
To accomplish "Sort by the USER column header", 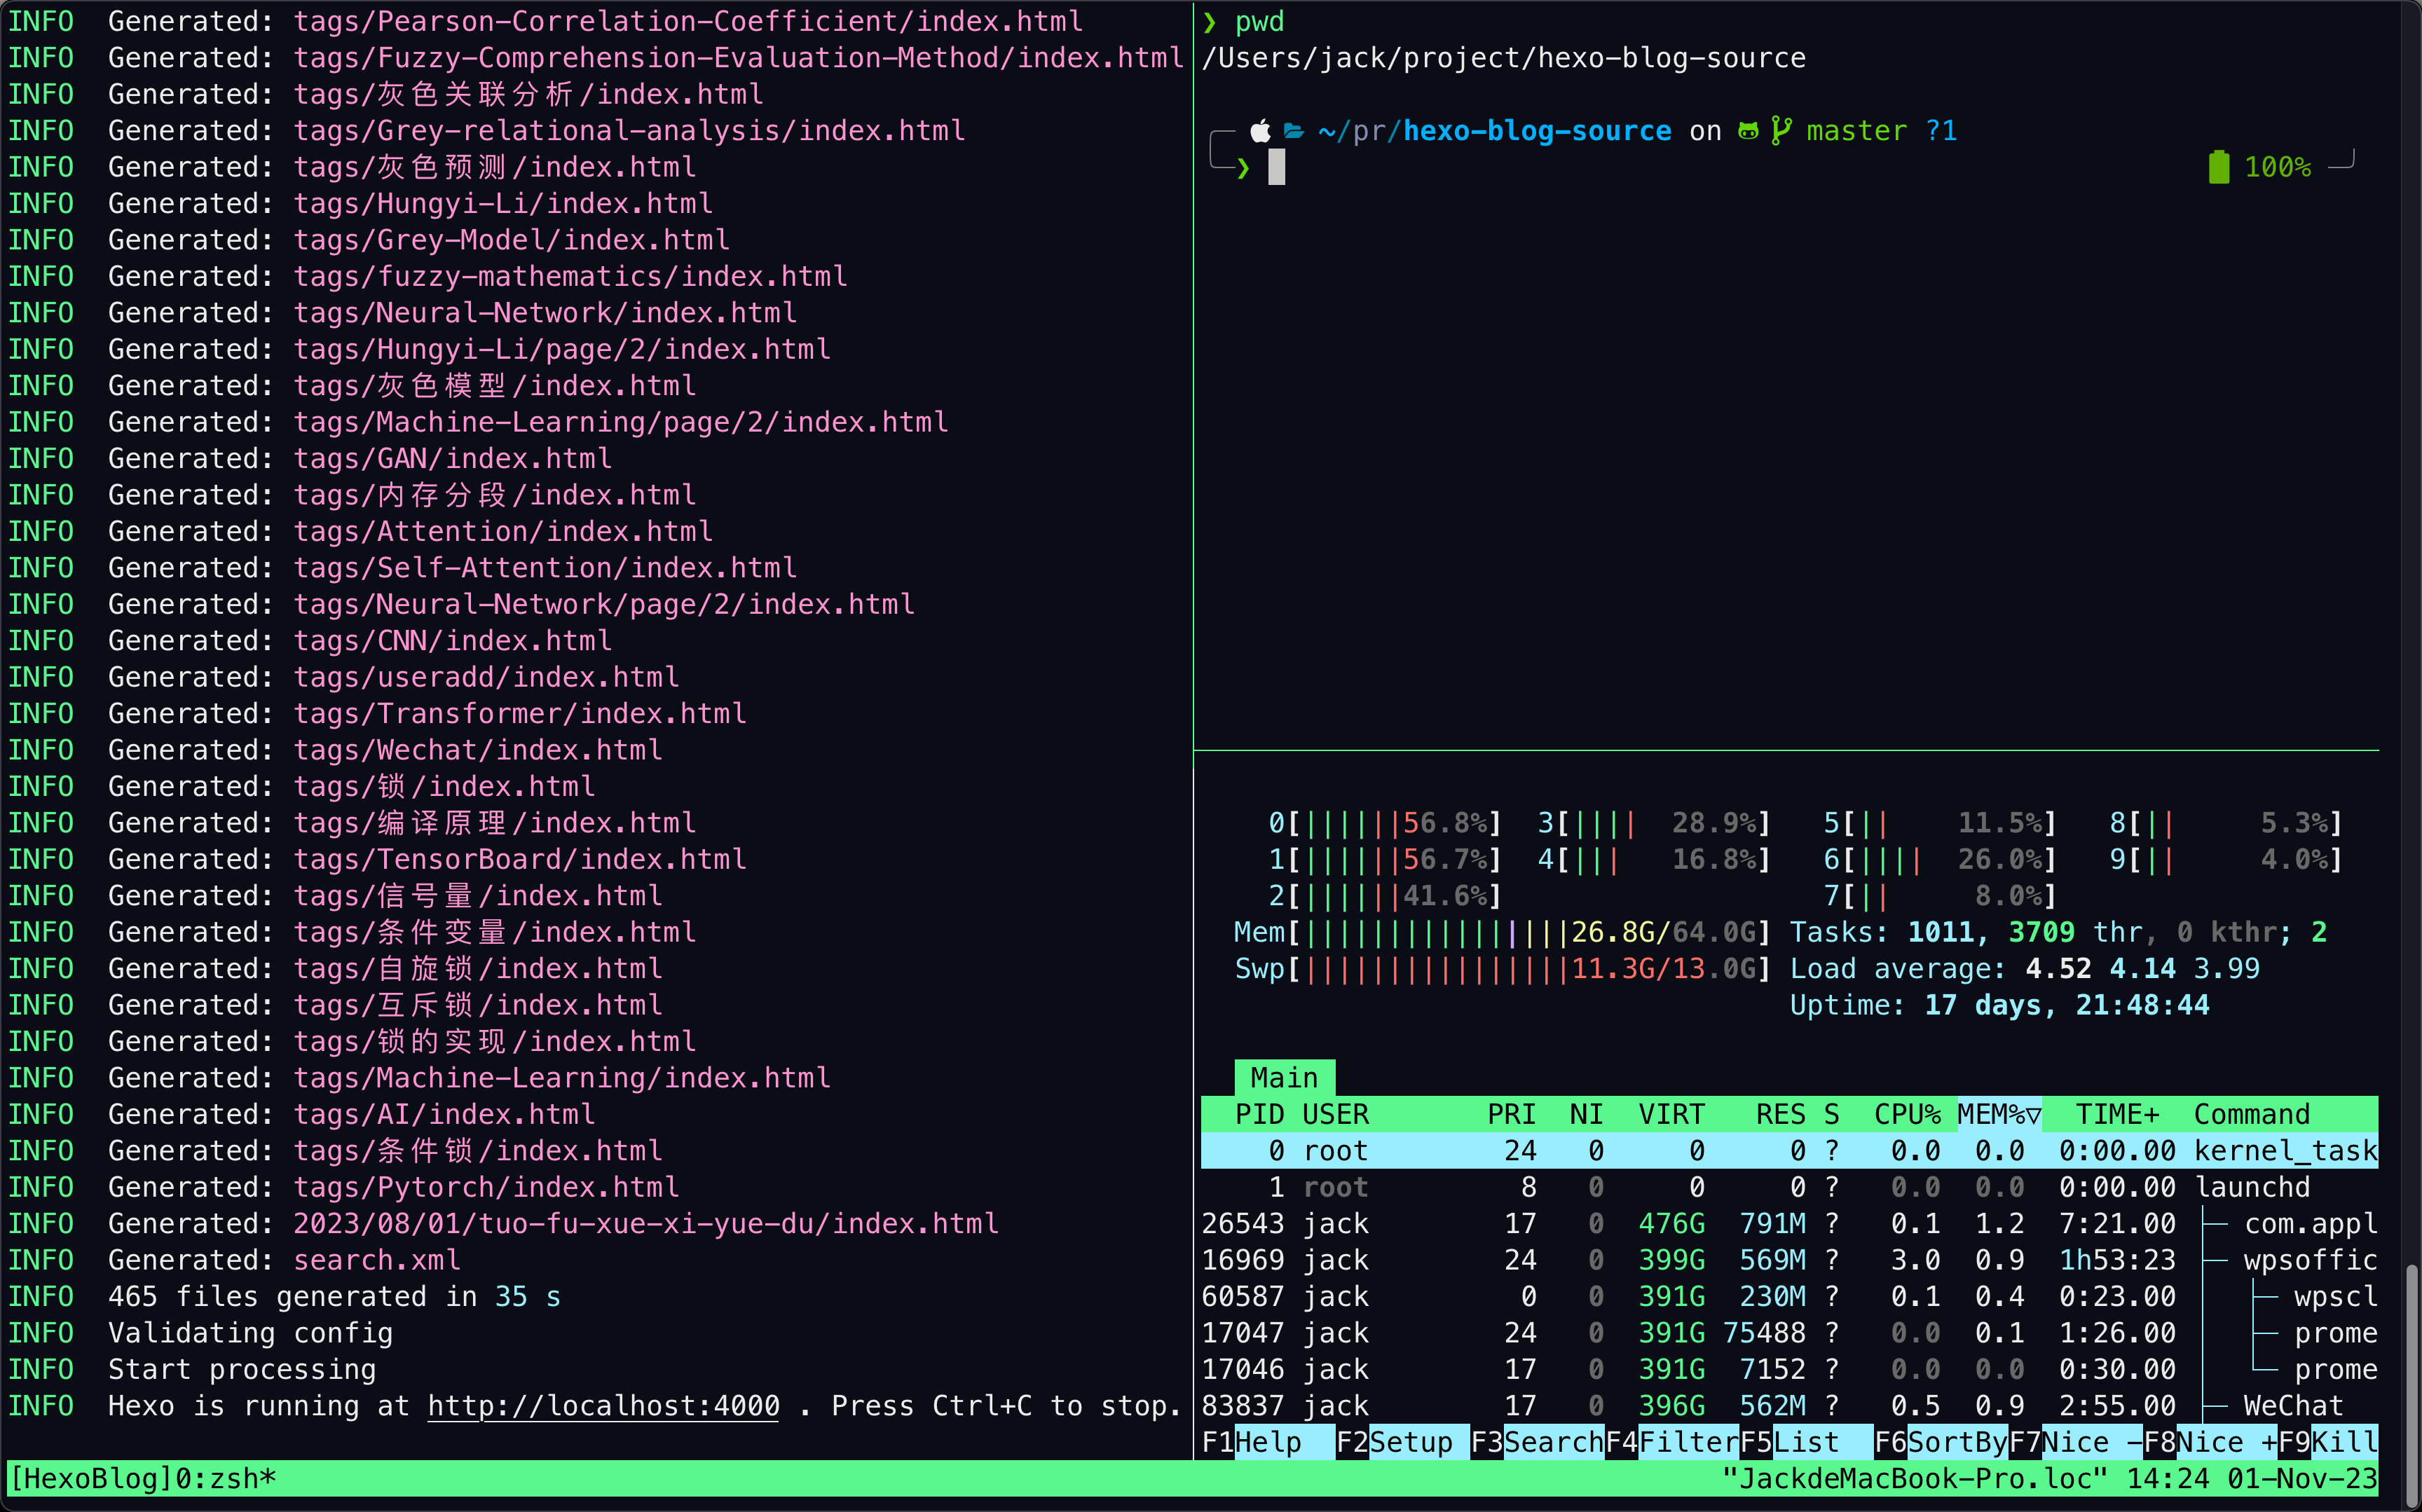I will point(1336,1114).
